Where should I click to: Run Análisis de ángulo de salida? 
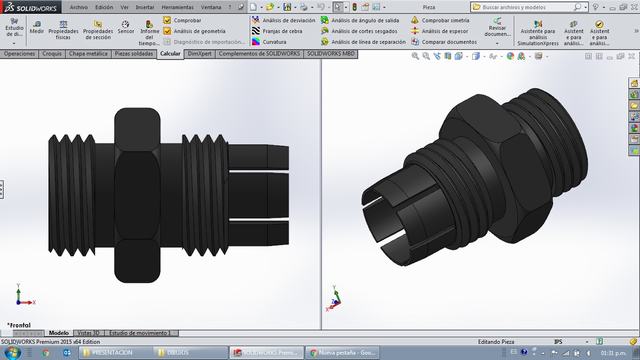pos(360,20)
